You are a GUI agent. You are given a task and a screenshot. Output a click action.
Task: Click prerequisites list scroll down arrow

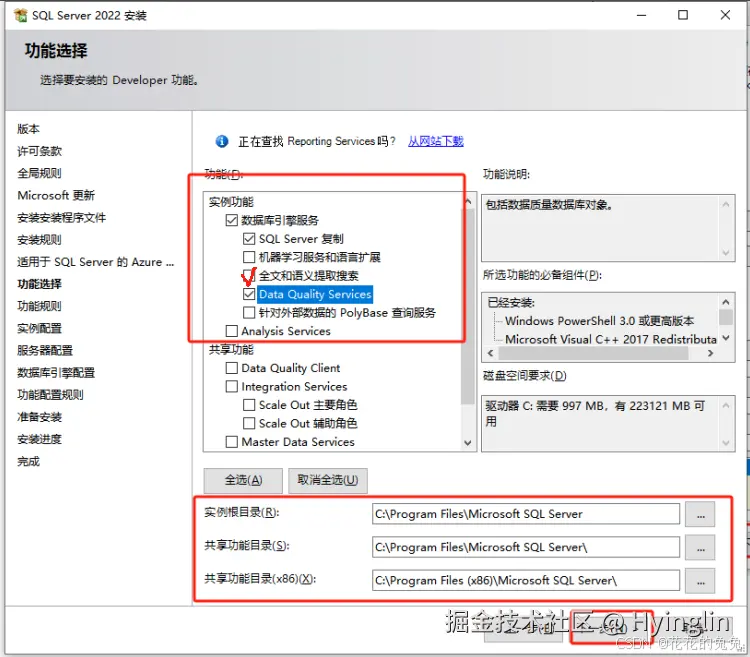[726, 338]
